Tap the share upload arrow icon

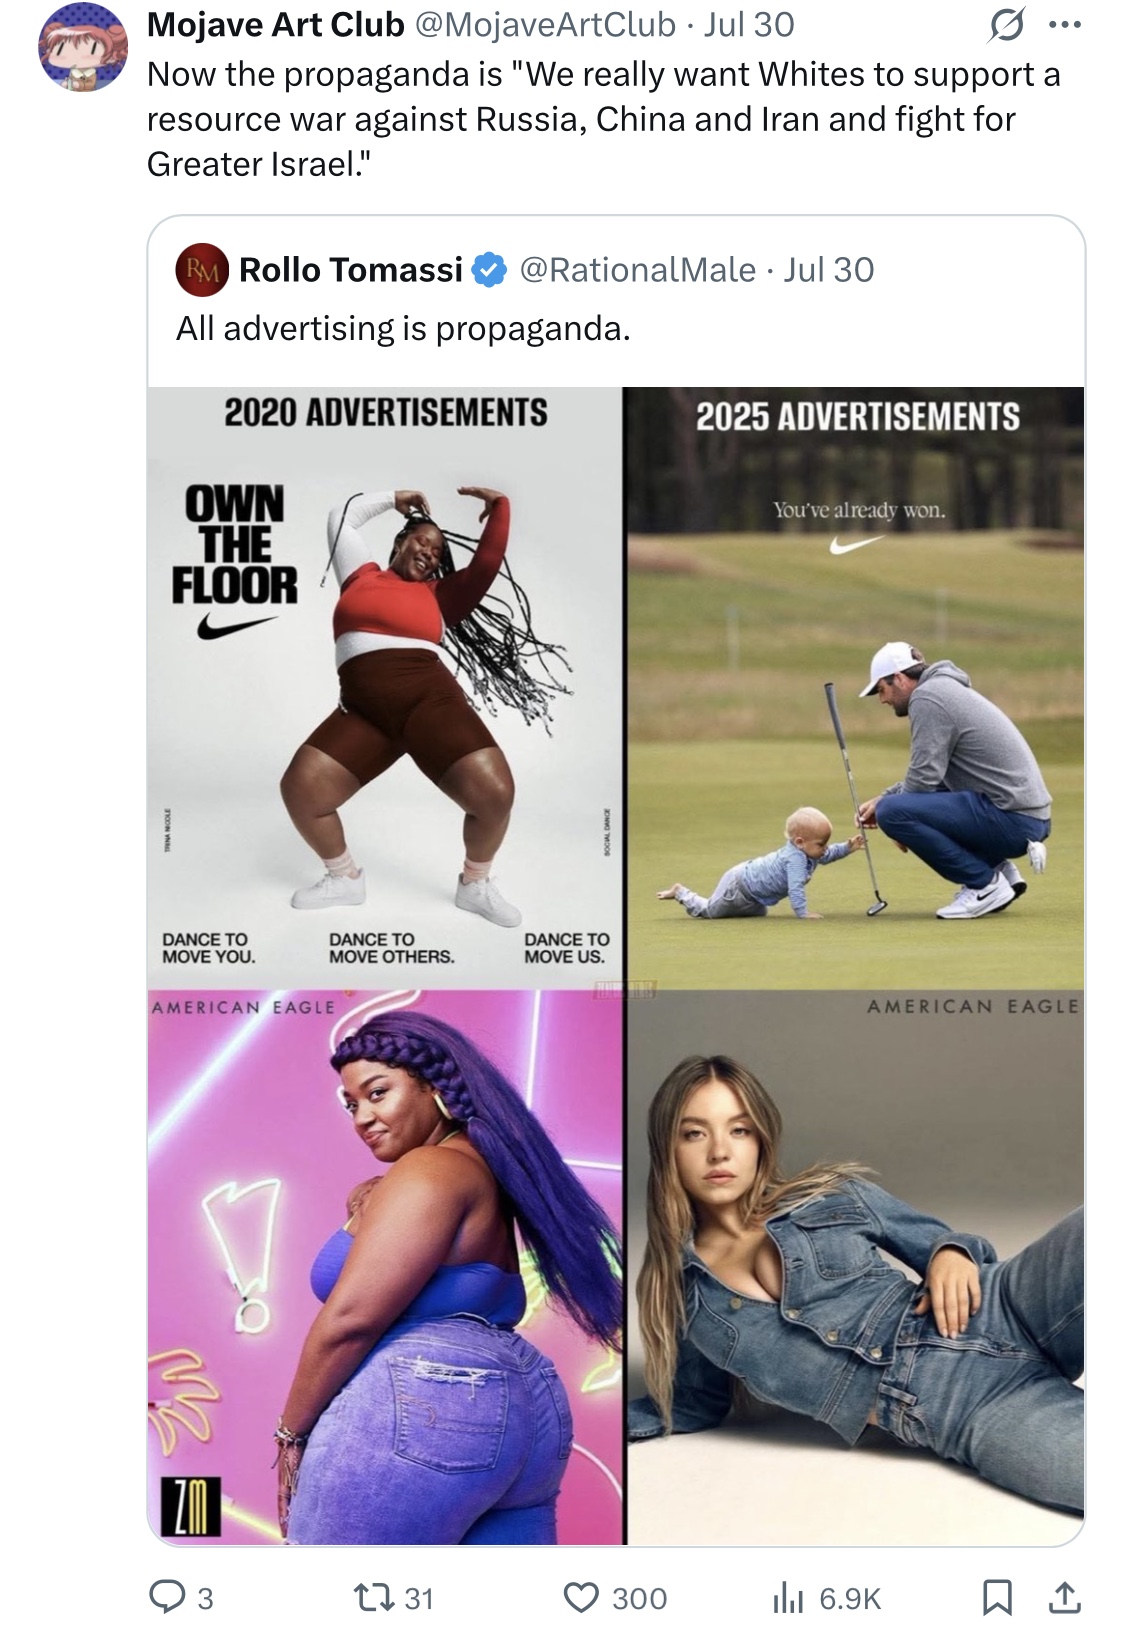click(x=1066, y=1597)
